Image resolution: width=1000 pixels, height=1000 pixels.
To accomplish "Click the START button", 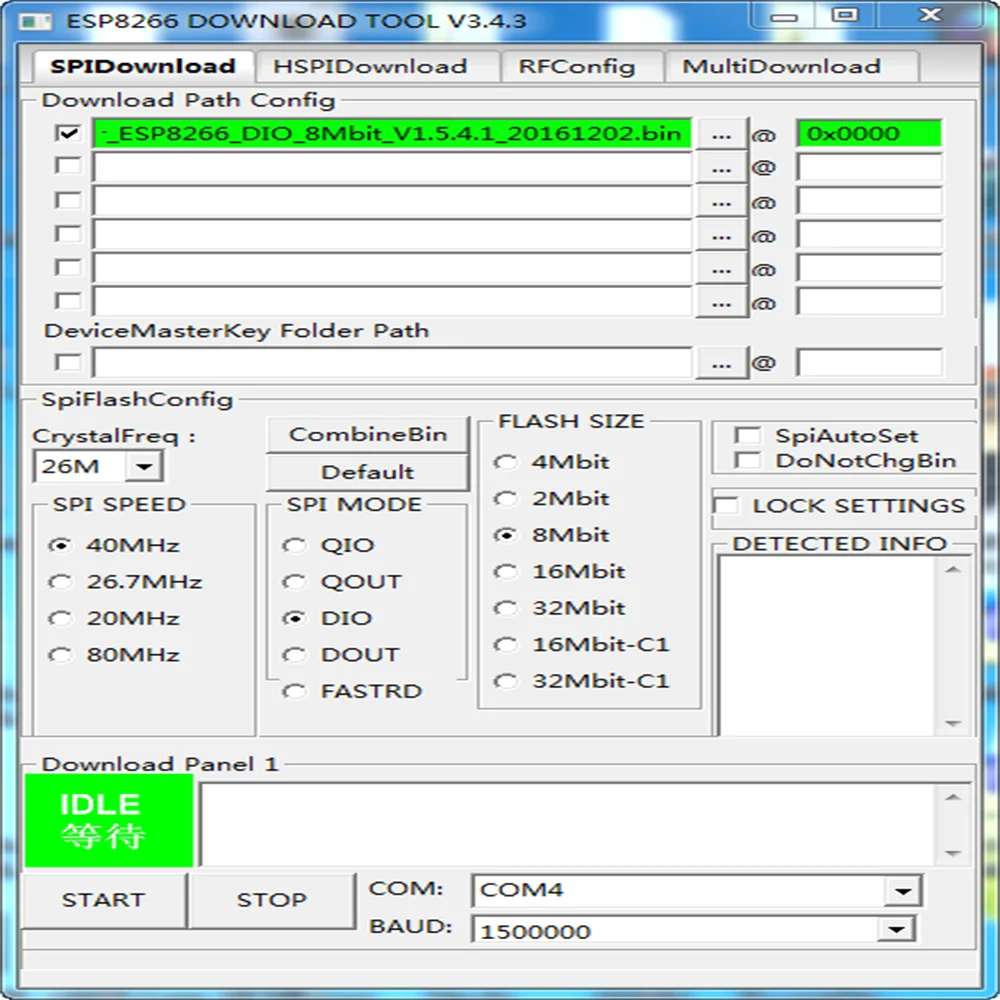I will coord(103,900).
